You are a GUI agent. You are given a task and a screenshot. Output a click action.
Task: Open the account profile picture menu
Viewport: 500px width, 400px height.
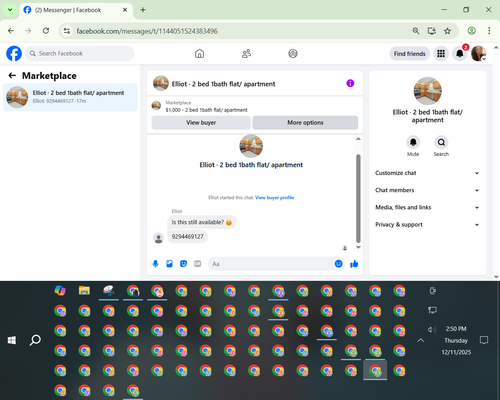pyautogui.click(x=478, y=53)
